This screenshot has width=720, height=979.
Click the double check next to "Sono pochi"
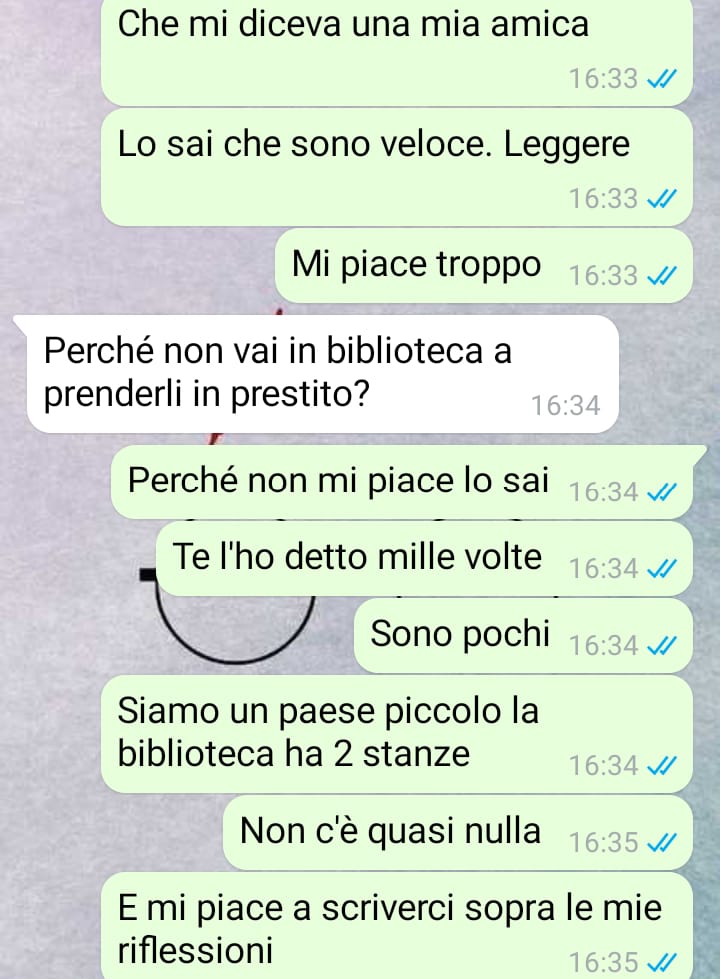point(661,646)
